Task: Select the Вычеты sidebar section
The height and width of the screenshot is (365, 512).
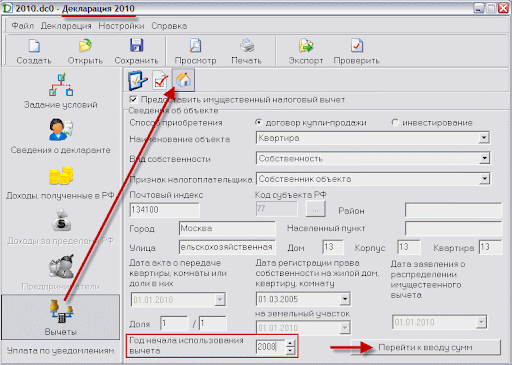Action: tap(61, 317)
